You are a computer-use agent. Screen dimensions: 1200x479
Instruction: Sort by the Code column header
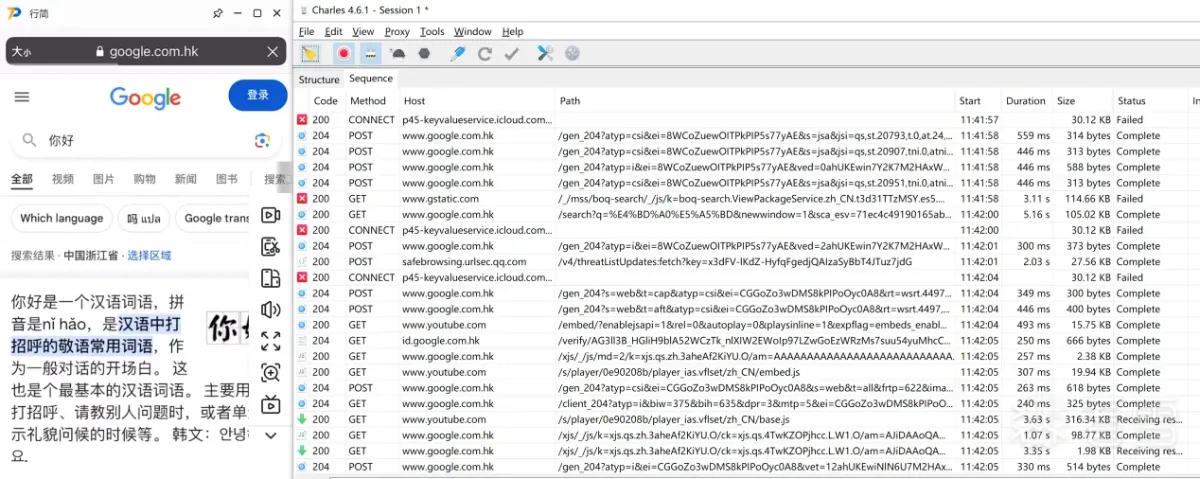tap(325, 101)
